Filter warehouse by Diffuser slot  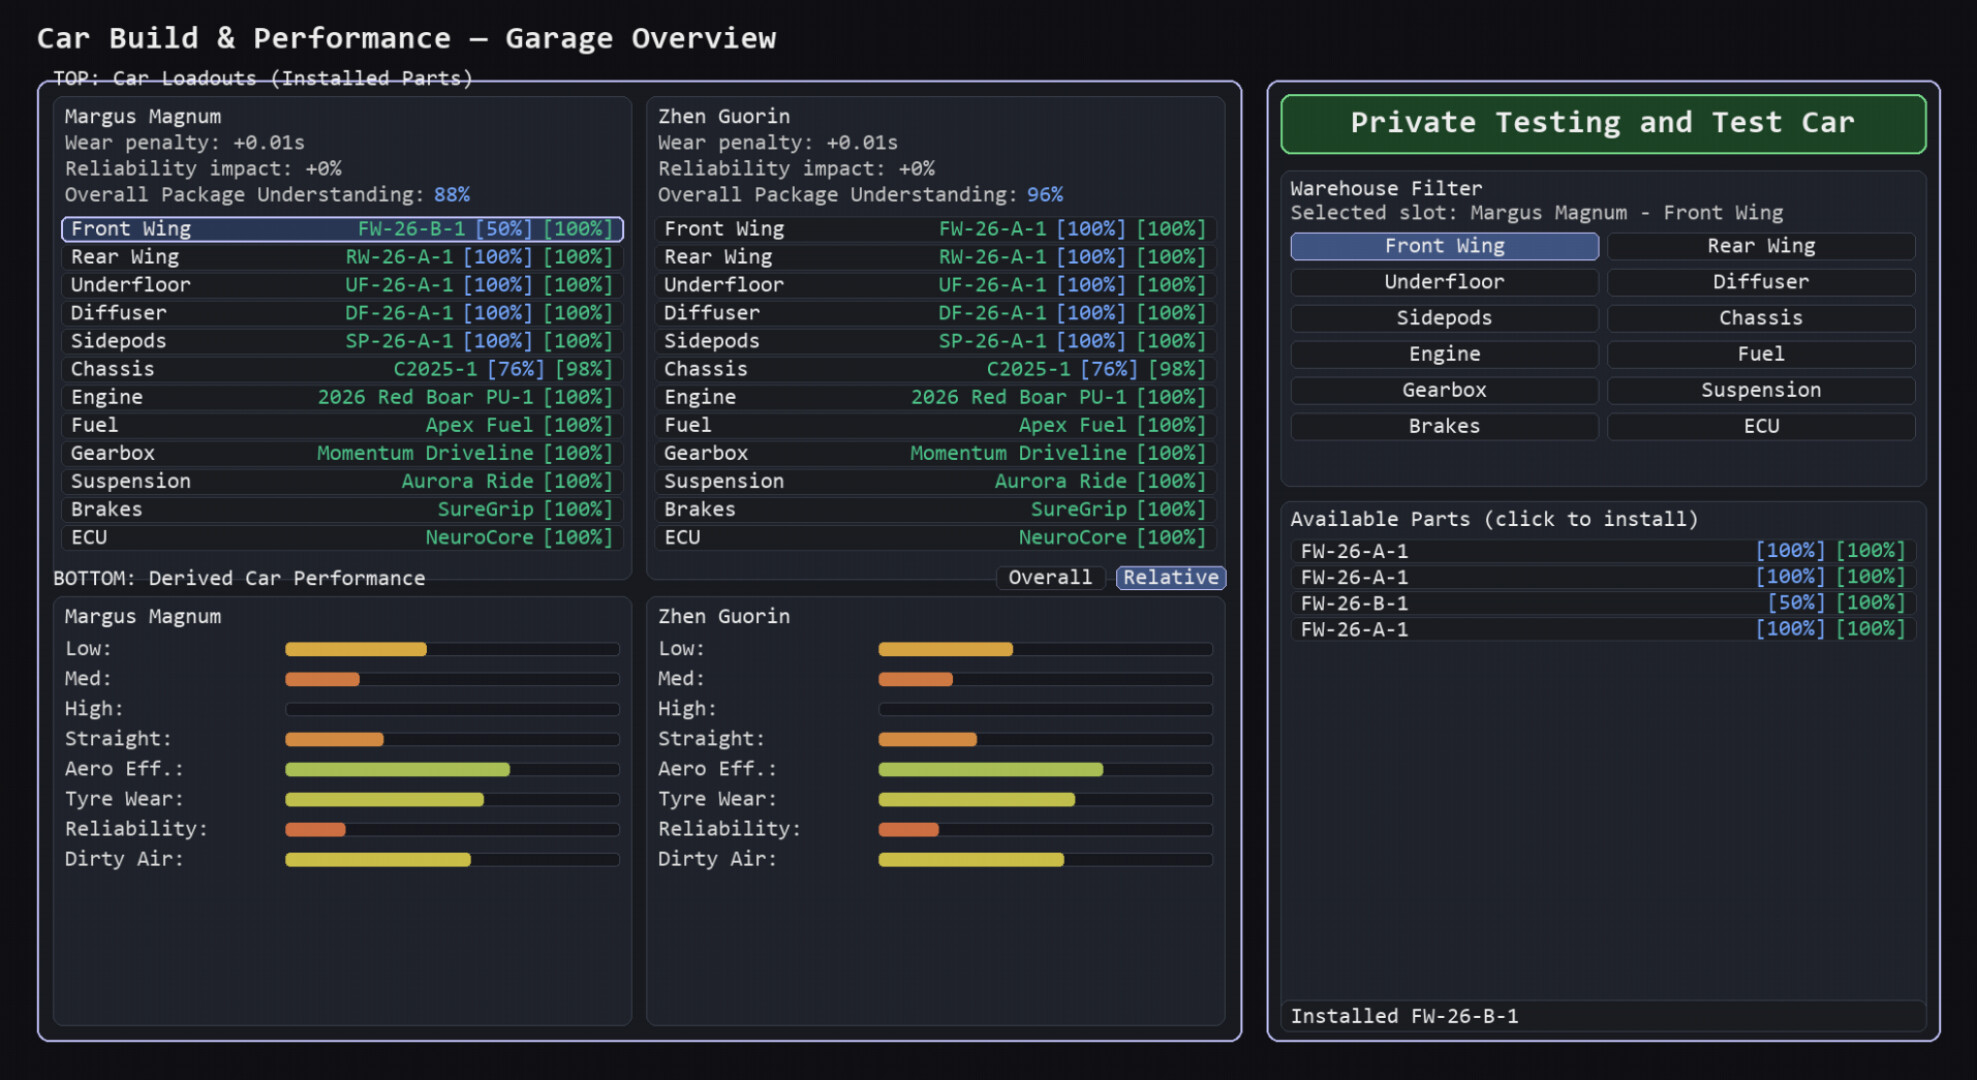1760,281
